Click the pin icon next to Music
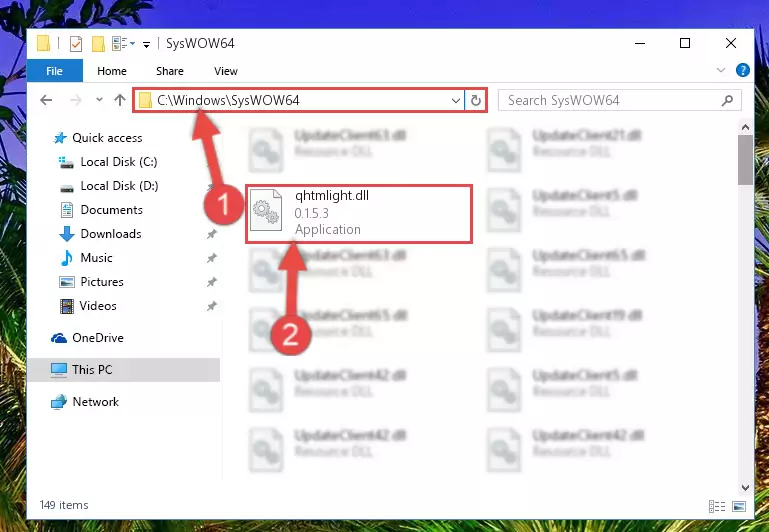Viewport: 769px width, 532px height. point(211,258)
